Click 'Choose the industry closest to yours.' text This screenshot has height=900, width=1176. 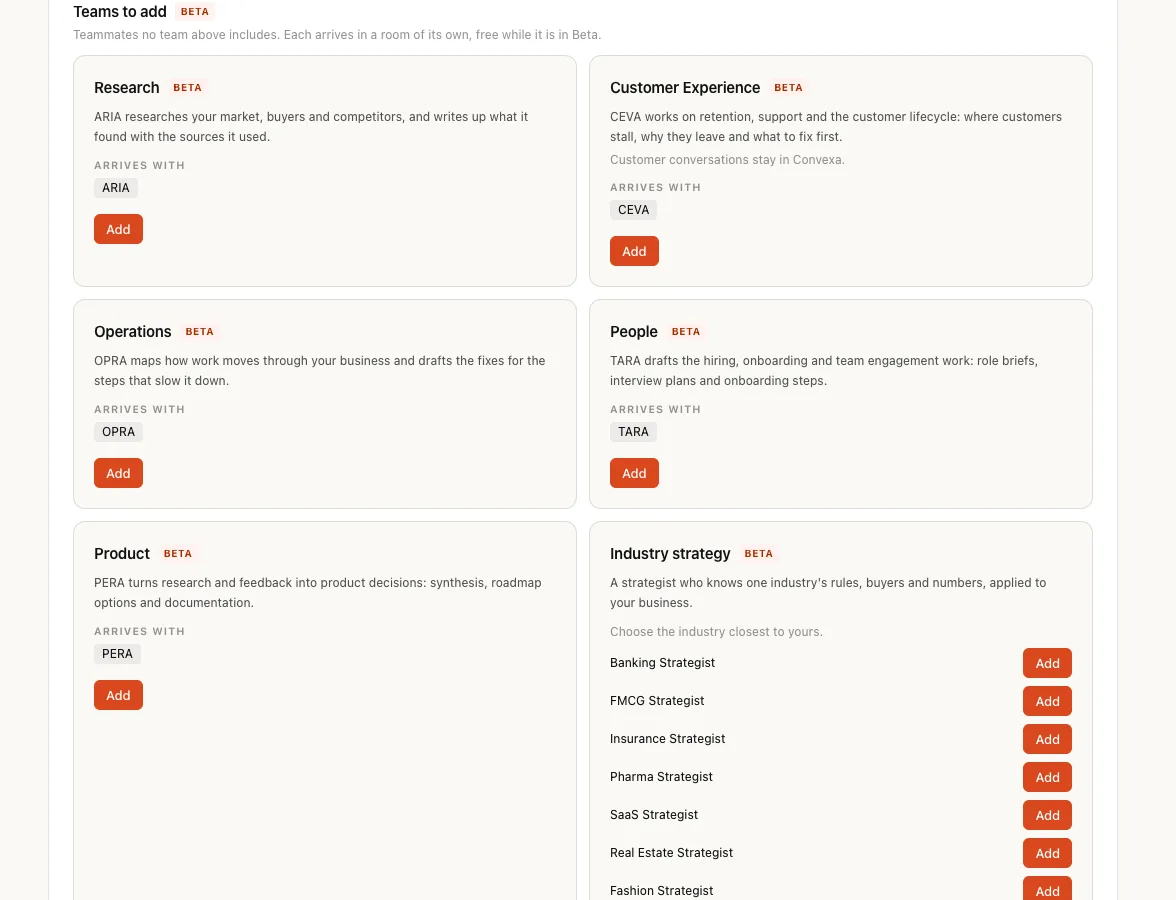(x=716, y=632)
